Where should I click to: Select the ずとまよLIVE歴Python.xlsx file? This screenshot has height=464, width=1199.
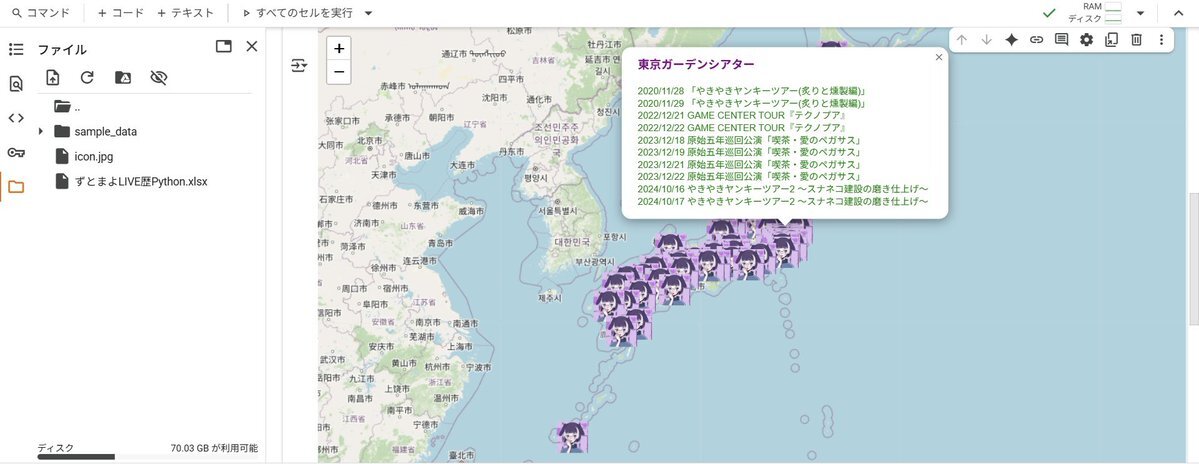132,182
